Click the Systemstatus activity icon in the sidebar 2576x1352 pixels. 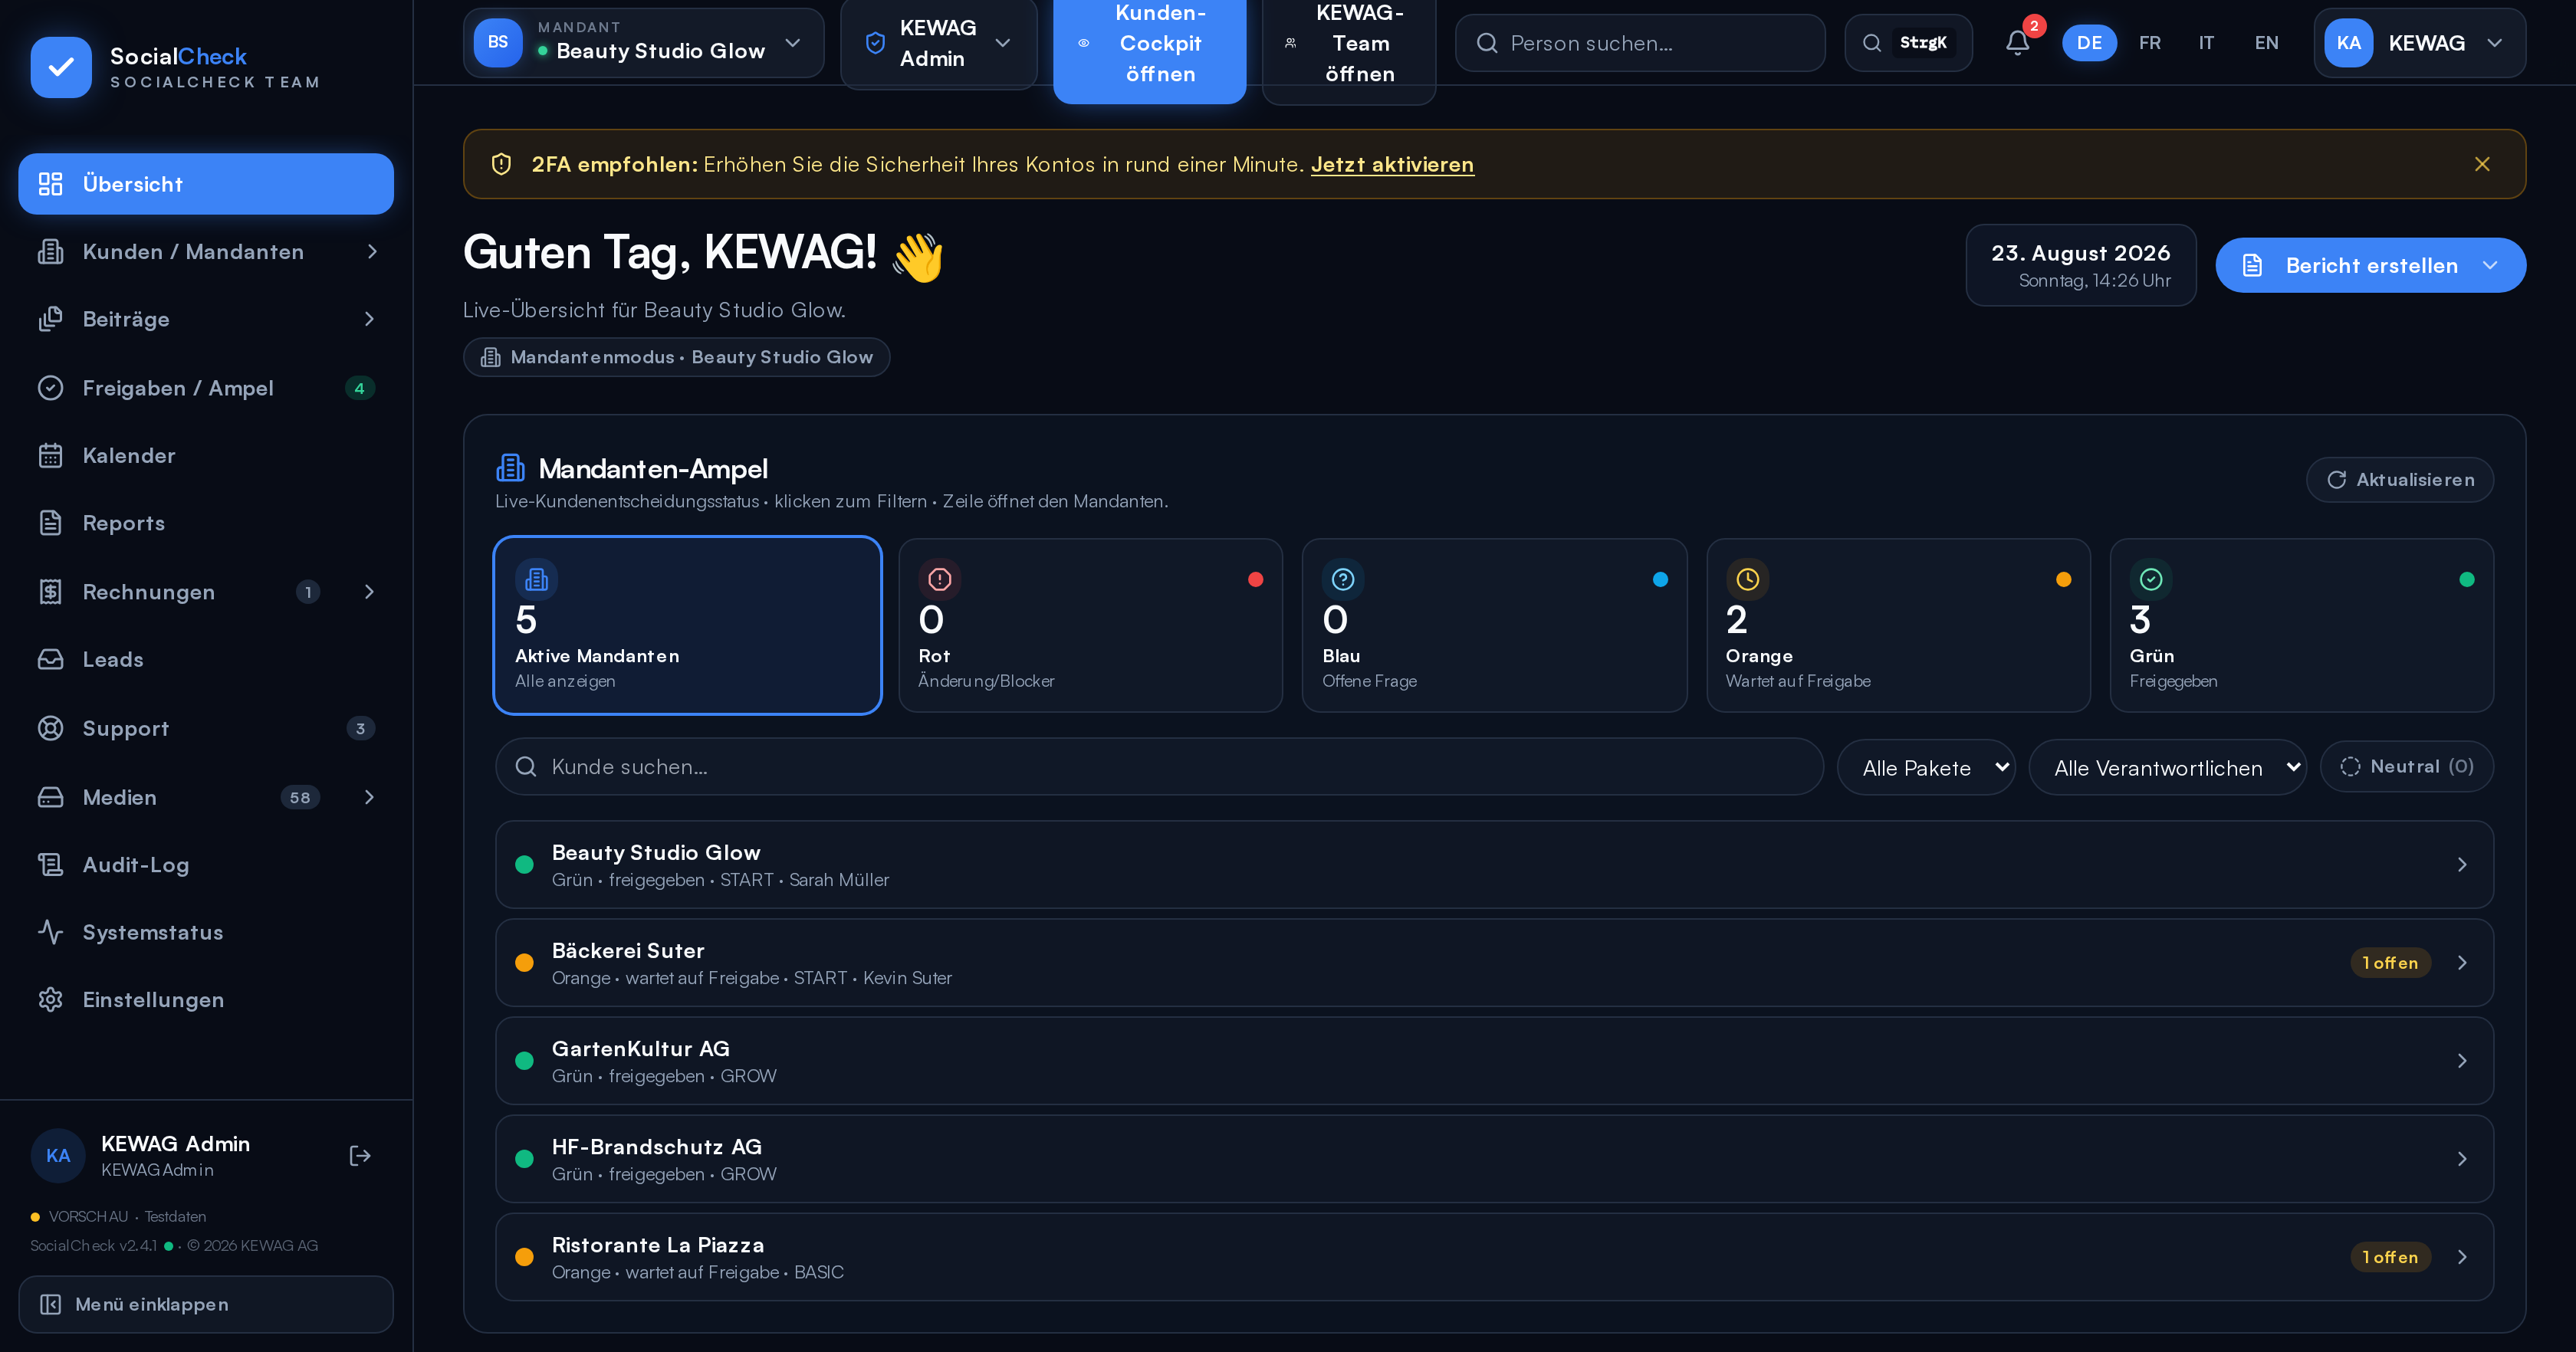tap(50, 932)
